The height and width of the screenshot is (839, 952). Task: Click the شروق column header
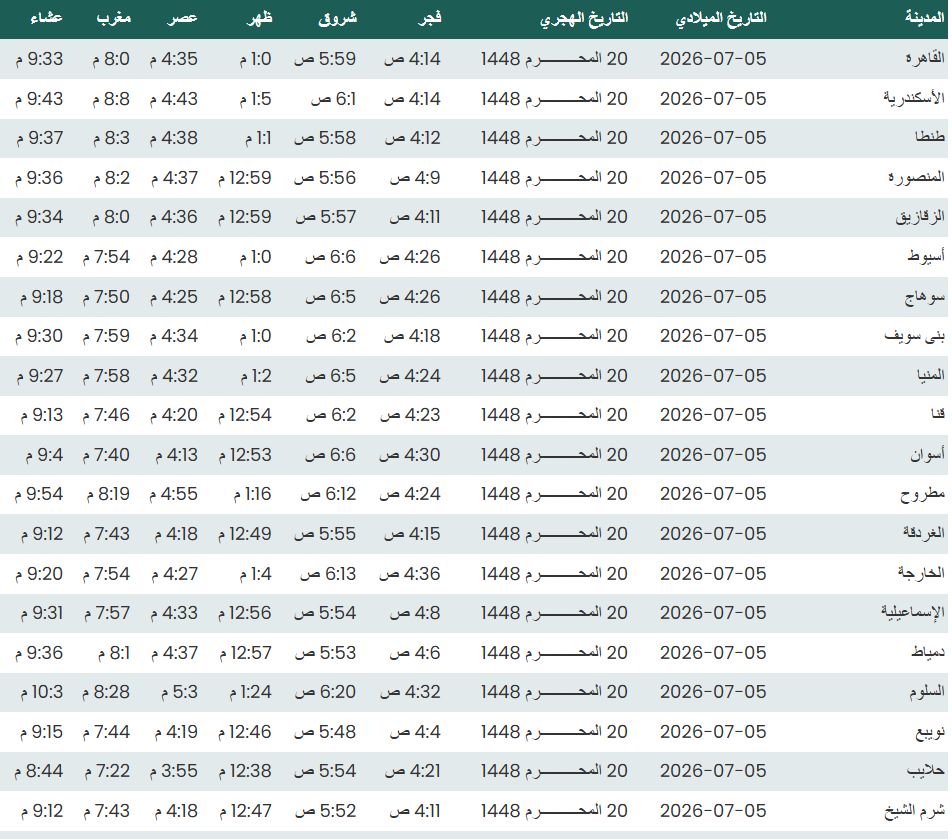click(338, 18)
